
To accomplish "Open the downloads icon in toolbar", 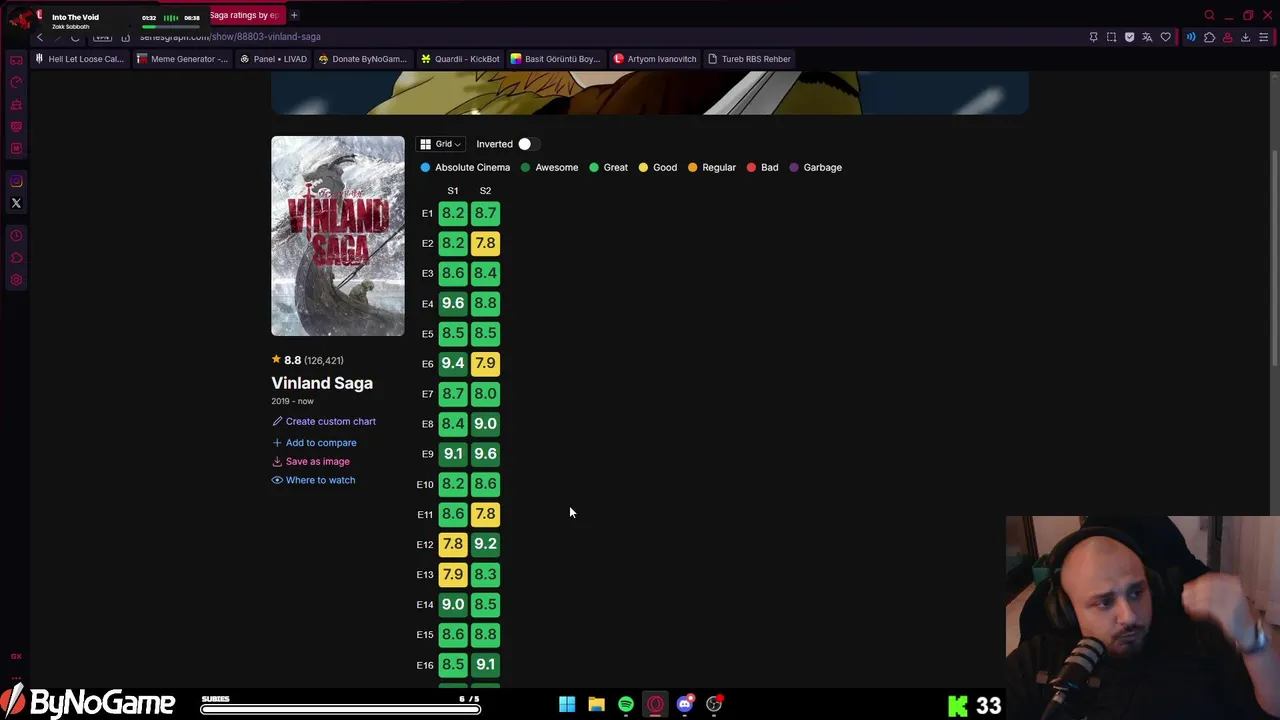I will [x=1245, y=37].
